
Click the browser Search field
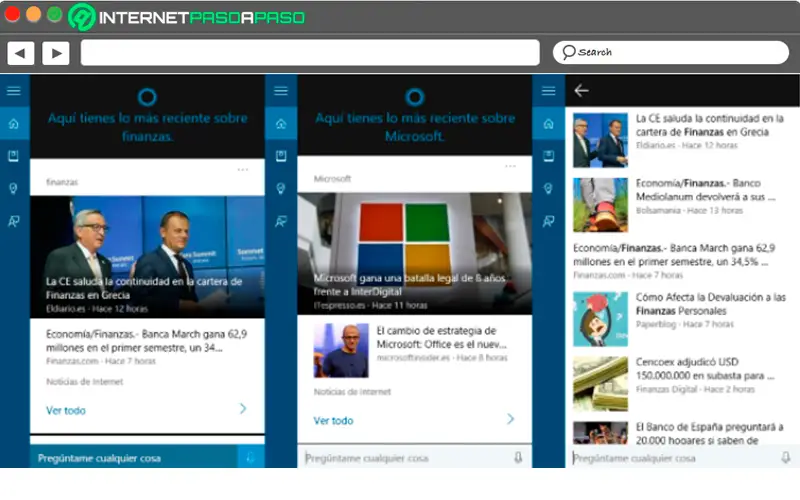(x=670, y=52)
